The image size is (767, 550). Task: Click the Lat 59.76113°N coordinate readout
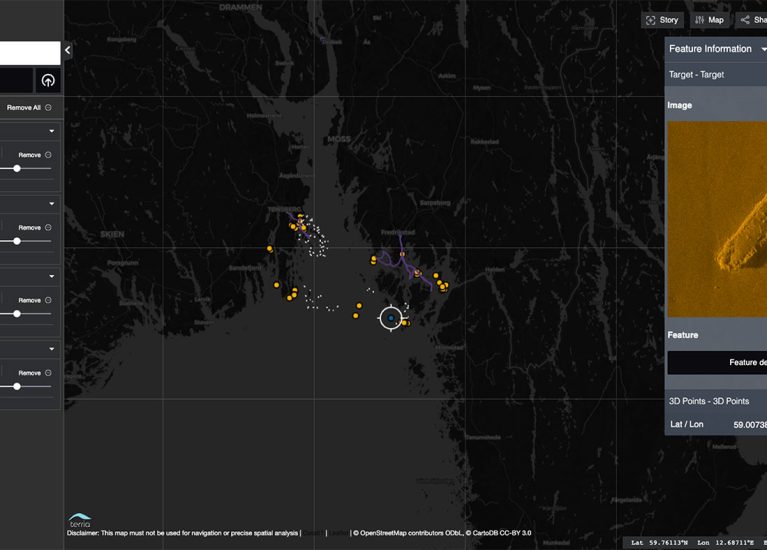(659, 543)
